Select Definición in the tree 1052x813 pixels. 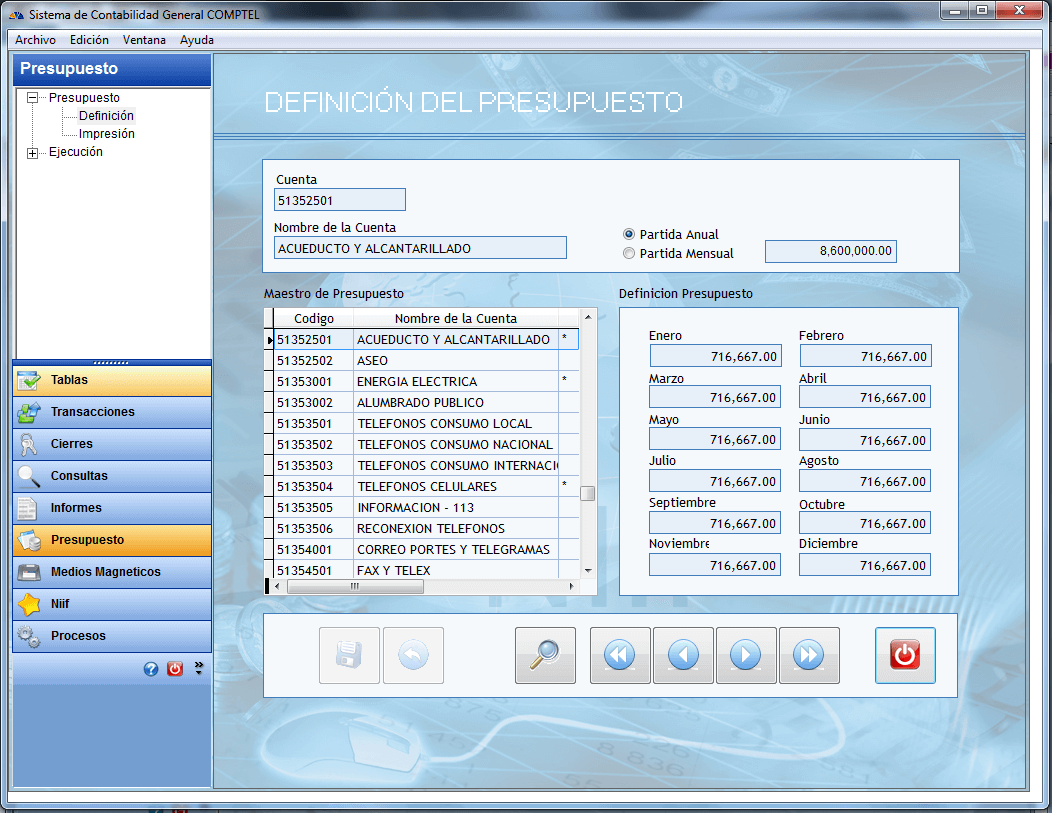(x=106, y=115)
